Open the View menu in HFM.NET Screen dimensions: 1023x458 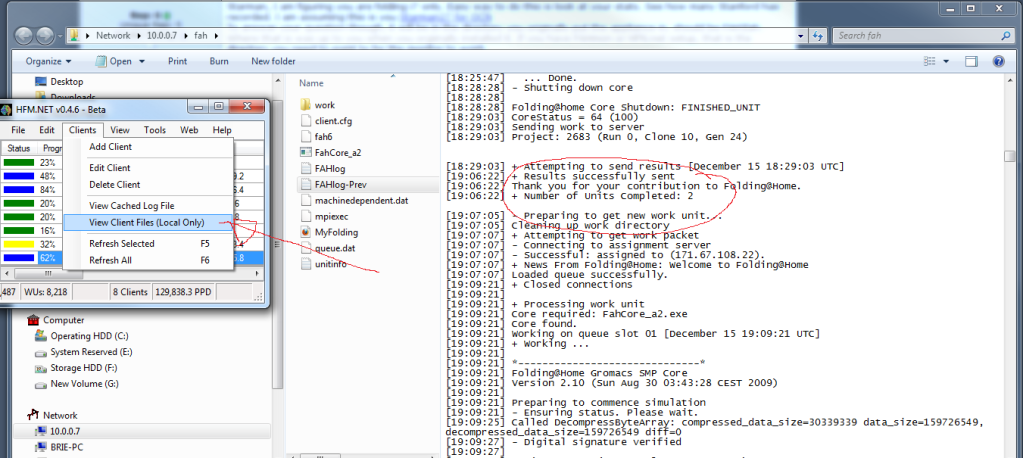120,130
